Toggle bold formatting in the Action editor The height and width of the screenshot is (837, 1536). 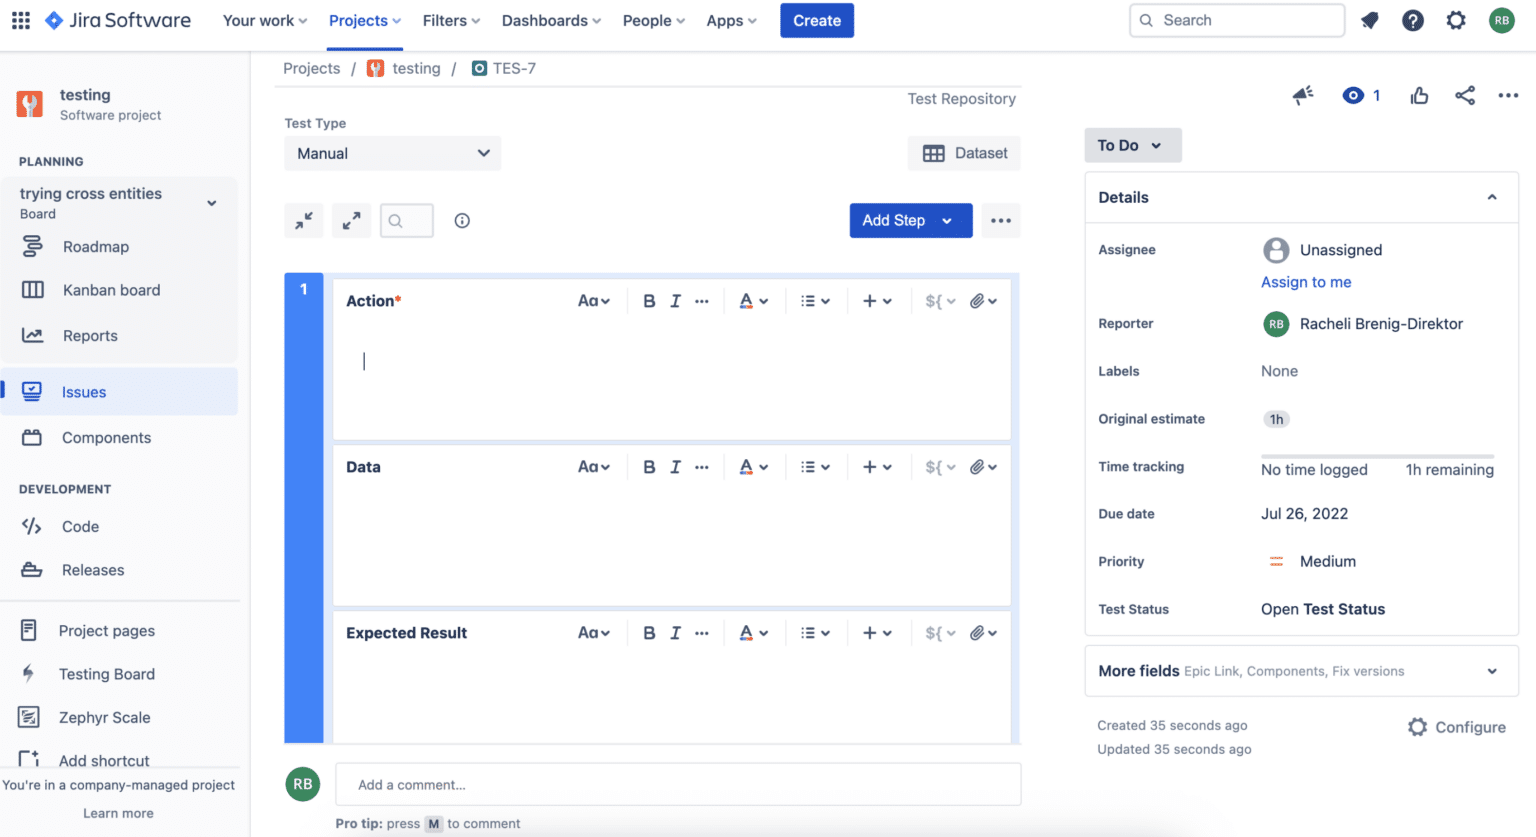pos(649,300)
